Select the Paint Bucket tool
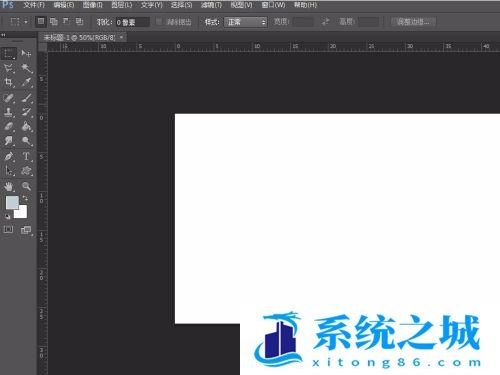This screenshot has height=375, width=500. (x=26, y=126)
